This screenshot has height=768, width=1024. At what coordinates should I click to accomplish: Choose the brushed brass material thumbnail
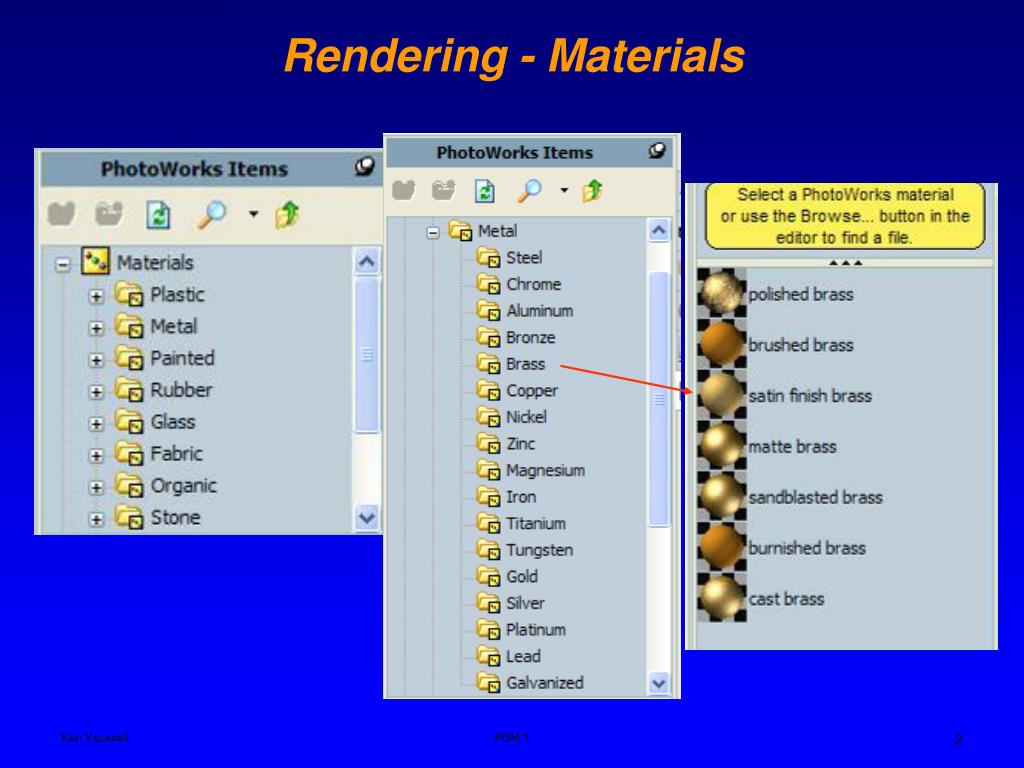point(722,344)
